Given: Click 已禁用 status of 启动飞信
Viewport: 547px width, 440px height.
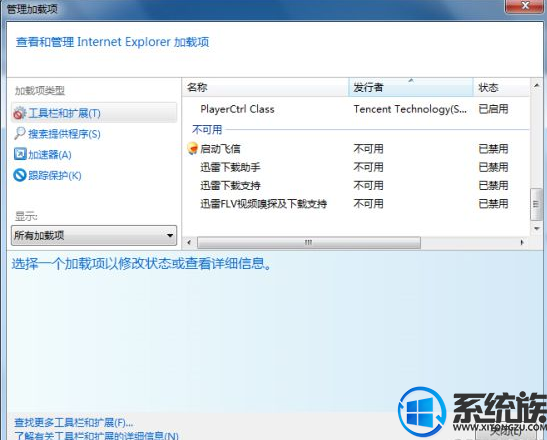Looking at the screenshot, I should point(493,149).
